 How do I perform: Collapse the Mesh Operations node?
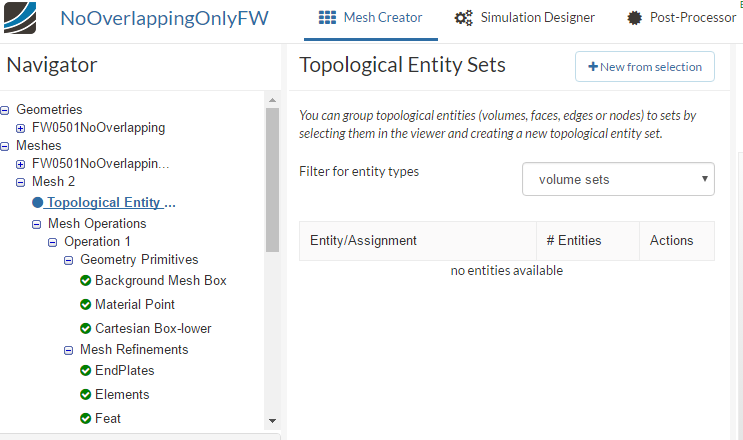(x=37, y=224)
